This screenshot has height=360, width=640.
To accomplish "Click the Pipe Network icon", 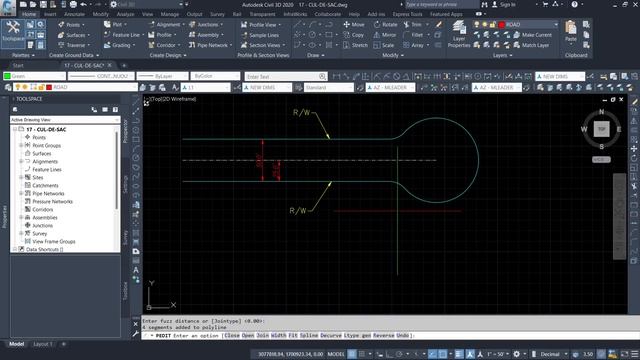I will click(192, 45).
